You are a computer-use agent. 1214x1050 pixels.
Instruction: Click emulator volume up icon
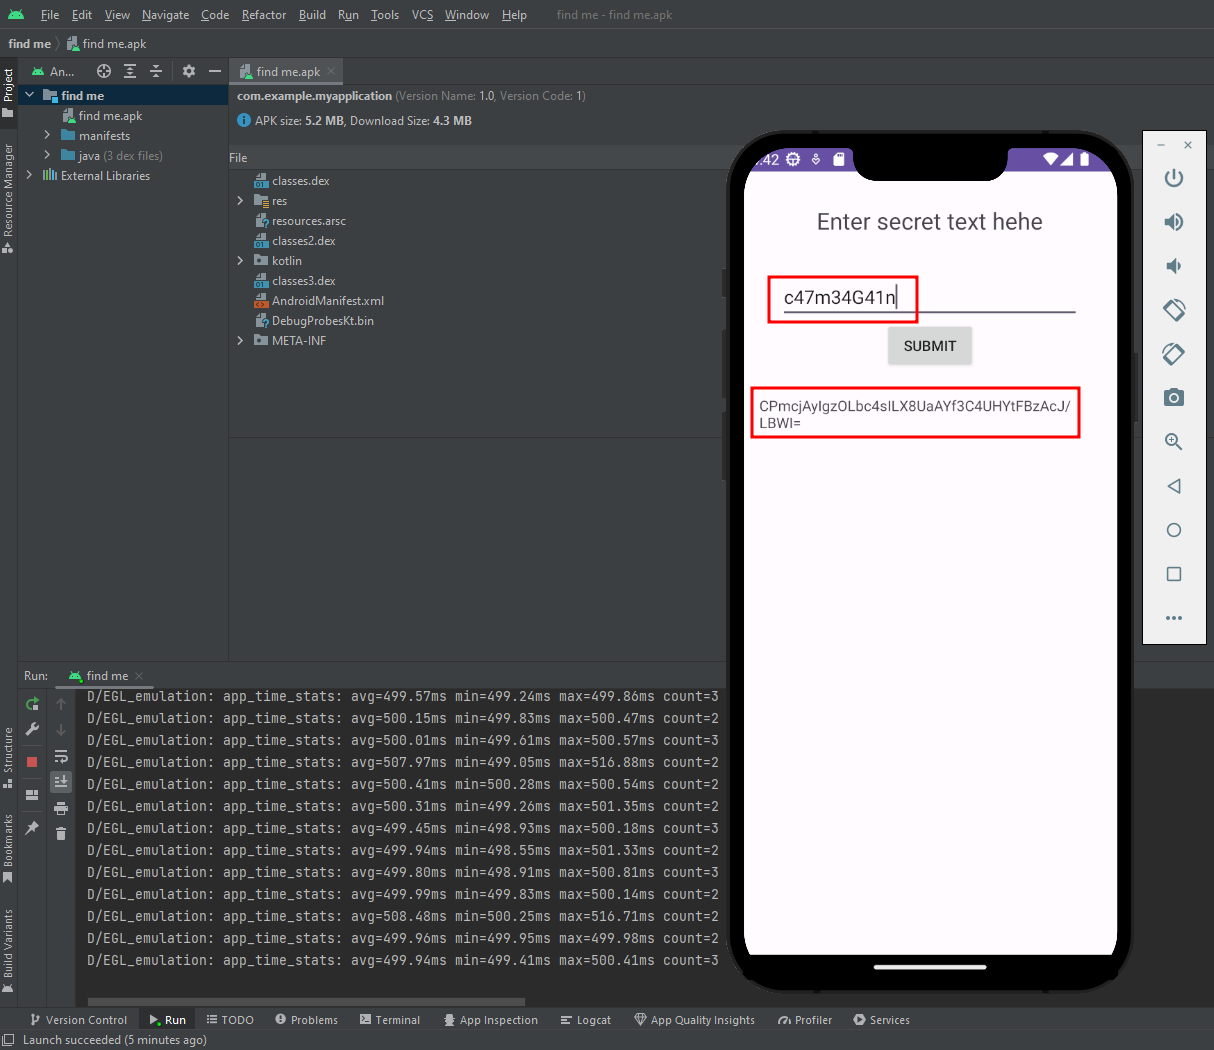pyautogui.click(x=1174, y=222)
